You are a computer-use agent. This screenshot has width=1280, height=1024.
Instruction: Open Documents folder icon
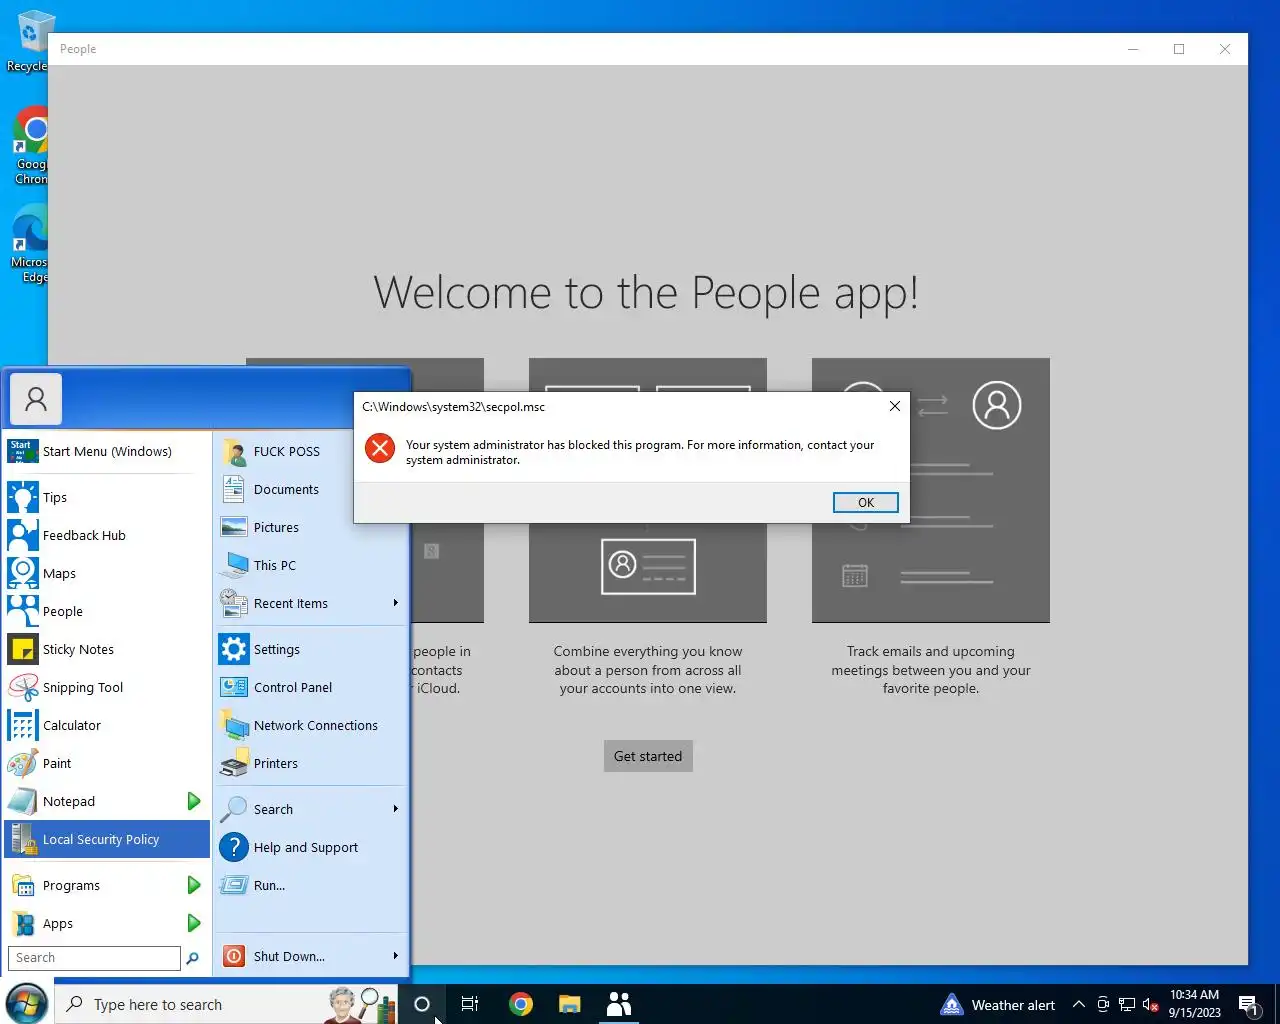click(x=234, y=489)
